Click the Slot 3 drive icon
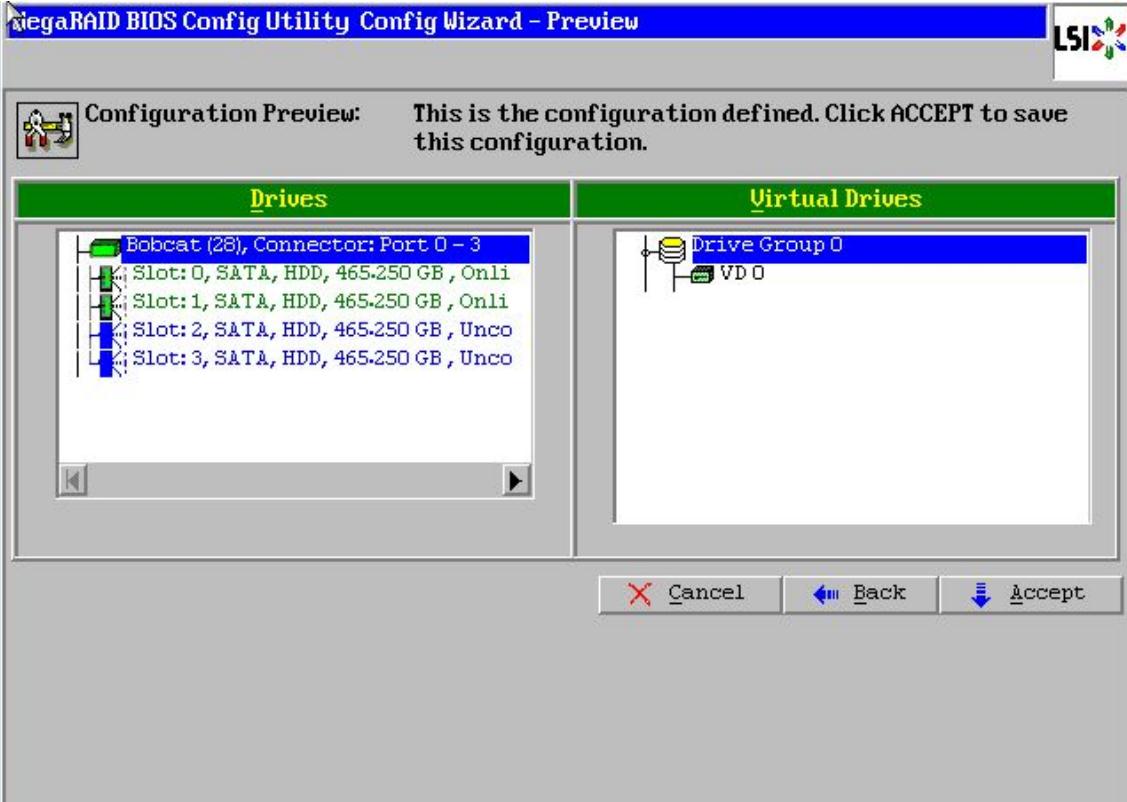Screen dimensions: 1127x802 109,363
